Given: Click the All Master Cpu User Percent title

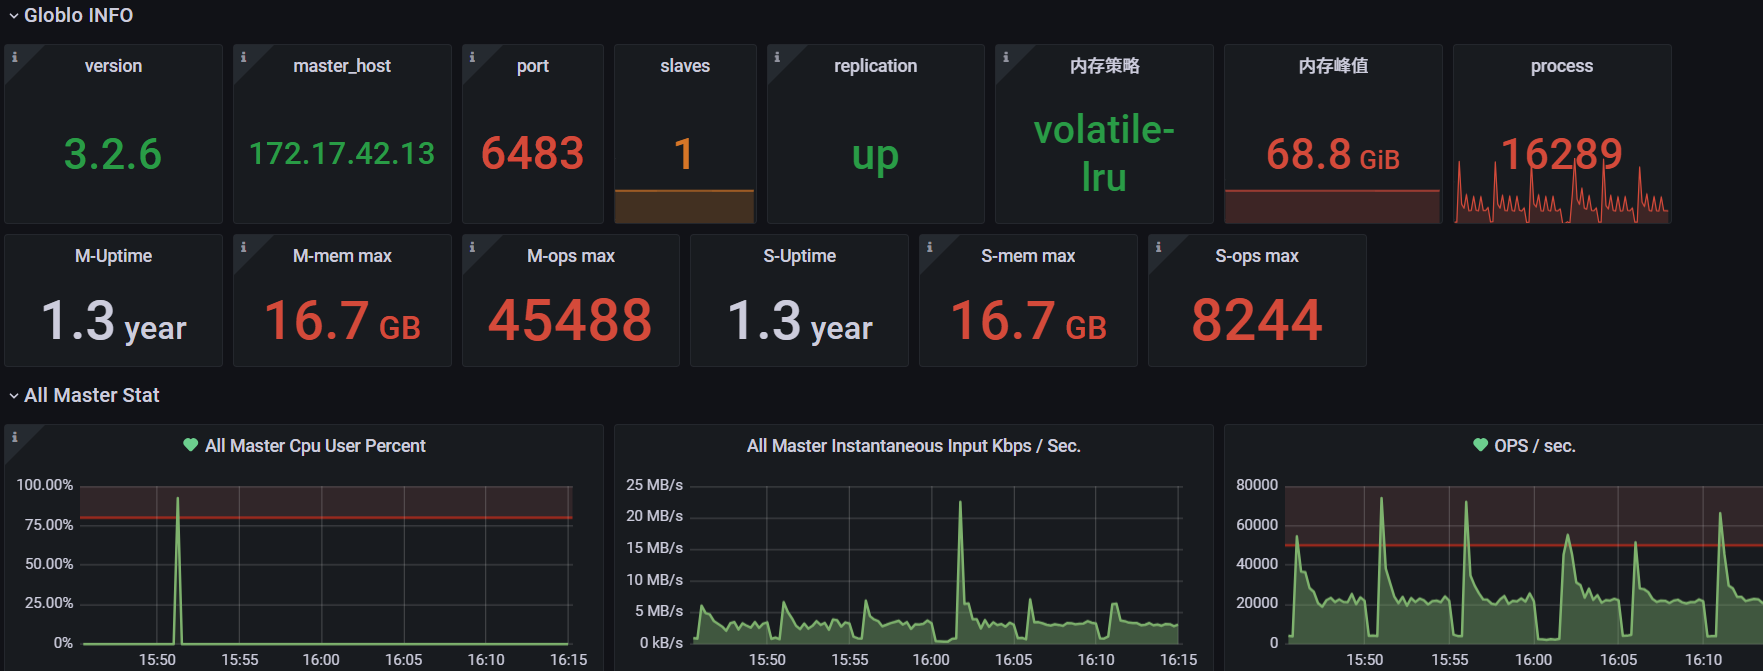Looking at the screenshot, I should (315, 446).
